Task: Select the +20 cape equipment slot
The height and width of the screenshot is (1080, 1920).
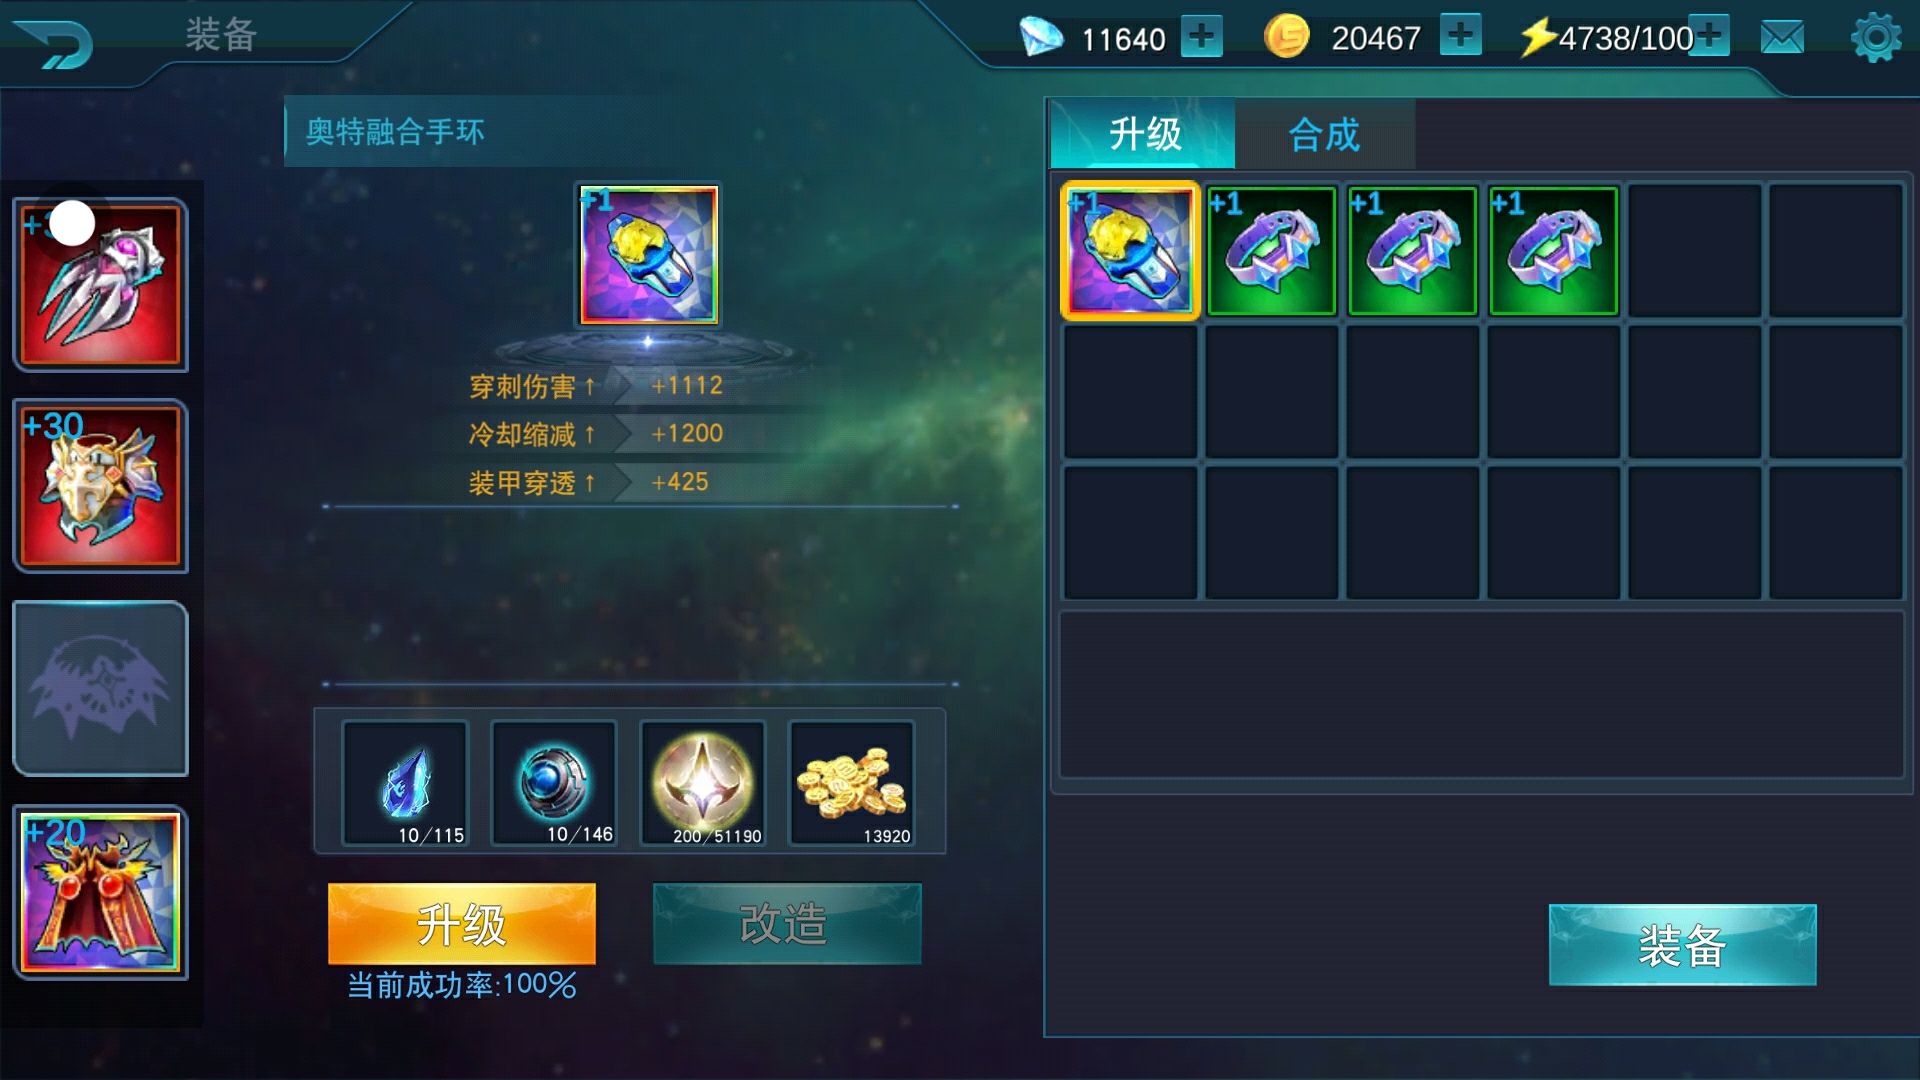Action: [x=100, y=892]
